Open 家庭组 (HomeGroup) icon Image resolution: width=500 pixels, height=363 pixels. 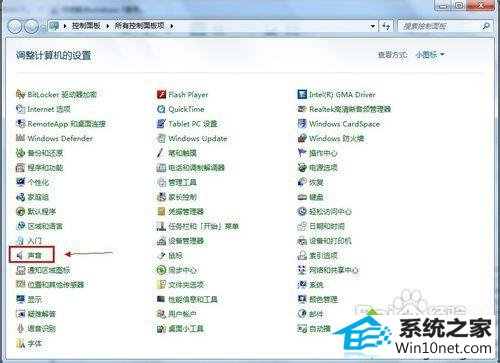pyautogui.click(x=21, y=197)
